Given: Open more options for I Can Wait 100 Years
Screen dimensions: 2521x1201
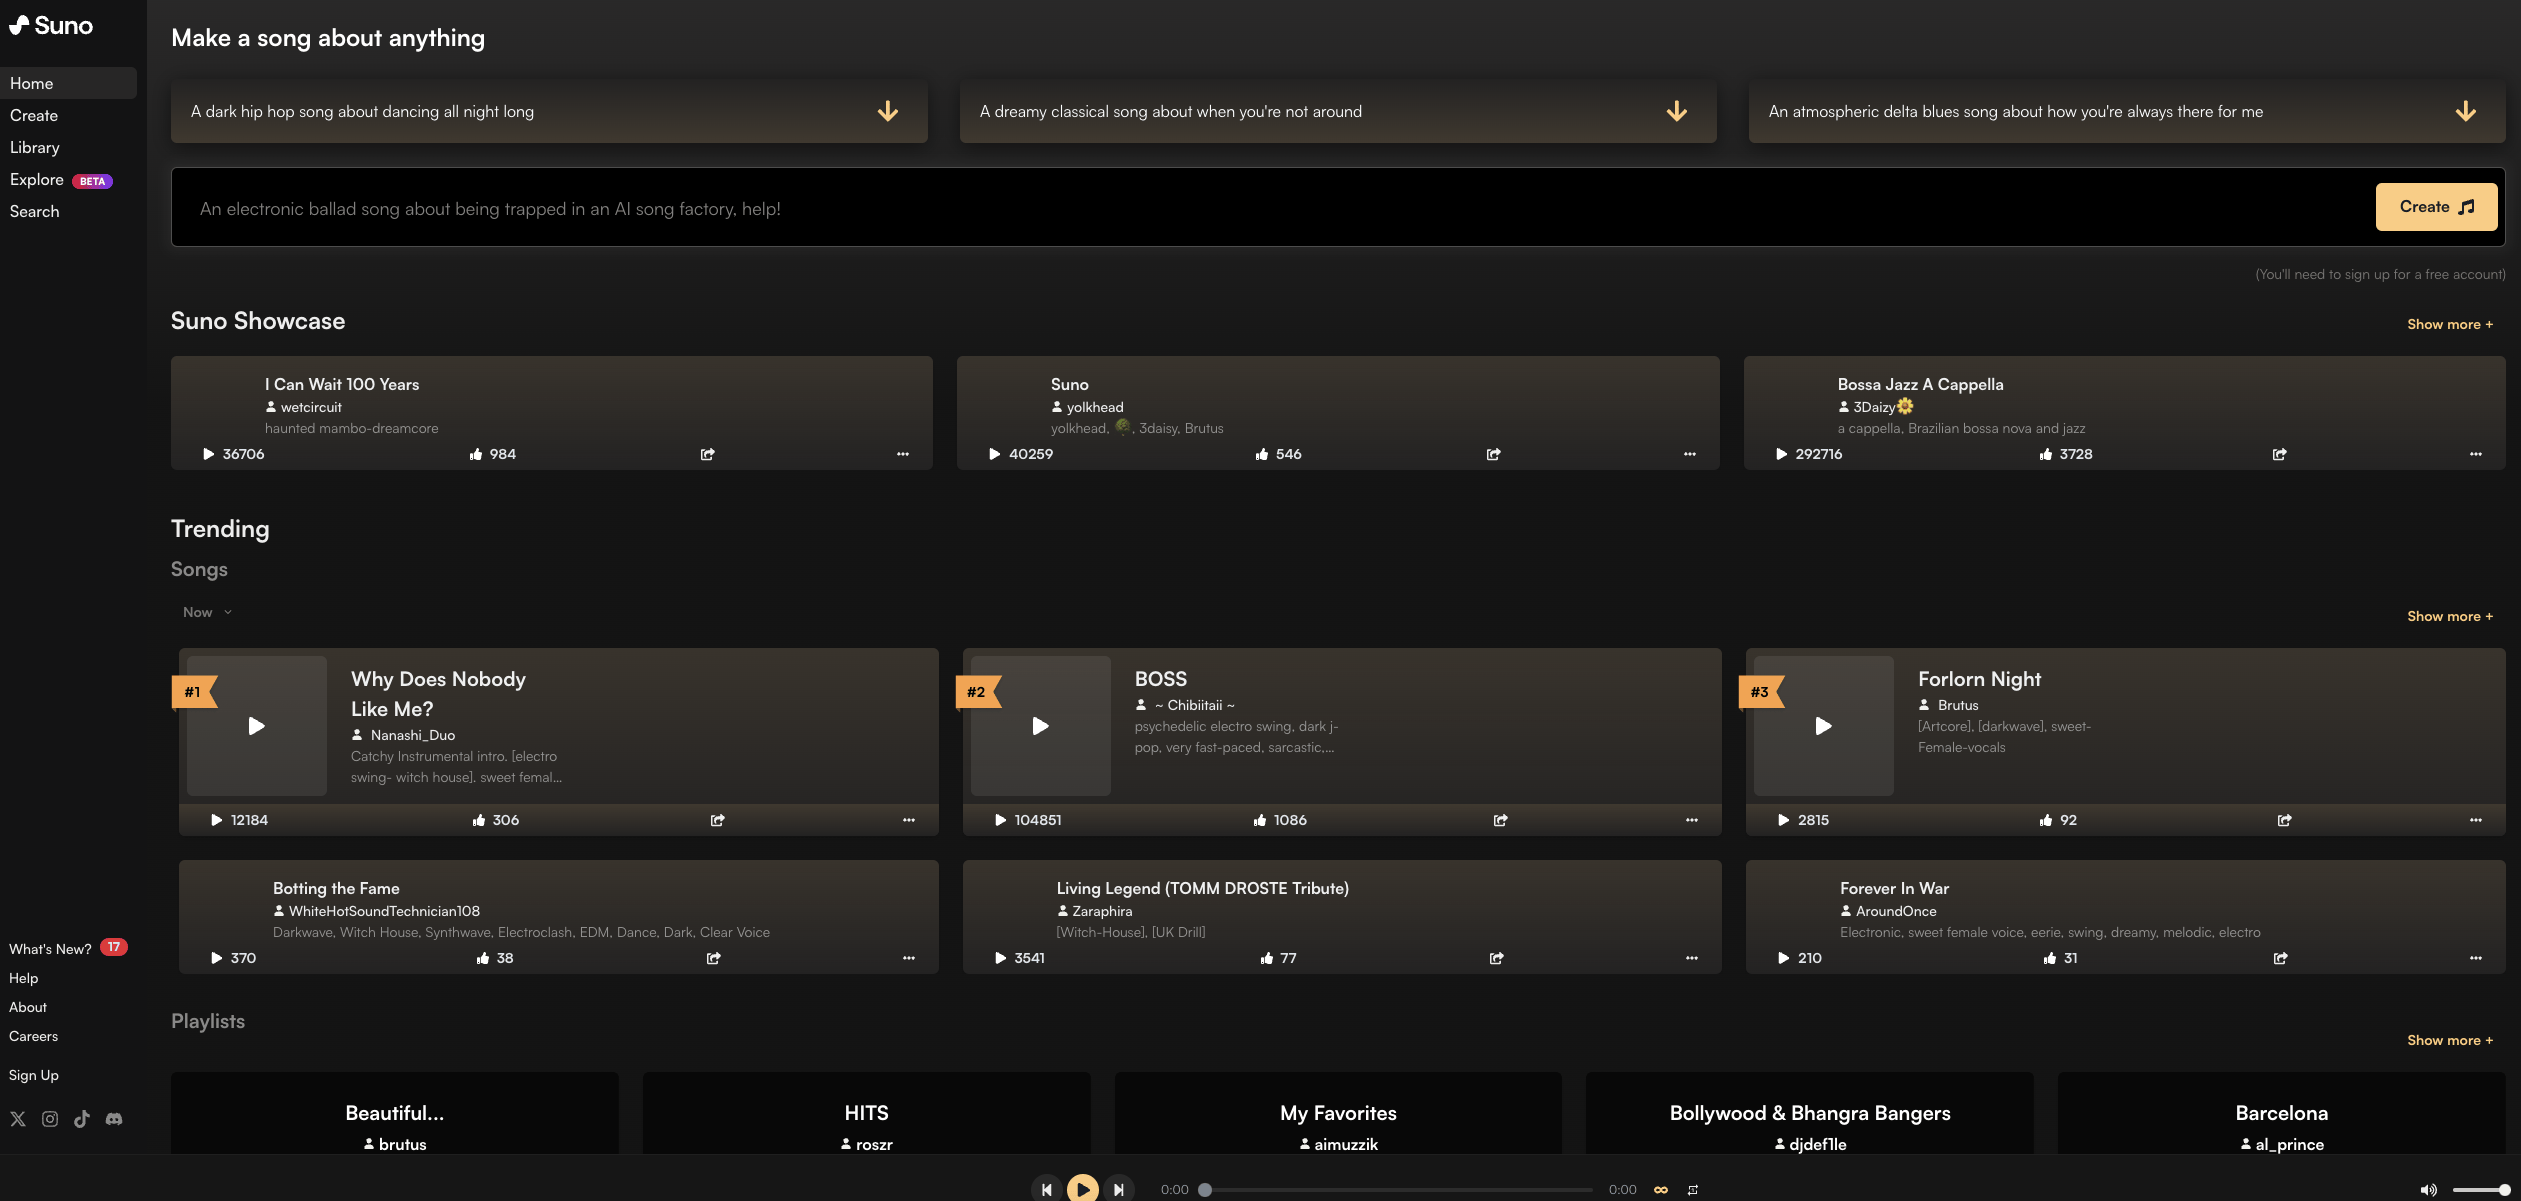Looking at the screenshot, I should pos(903,454).
